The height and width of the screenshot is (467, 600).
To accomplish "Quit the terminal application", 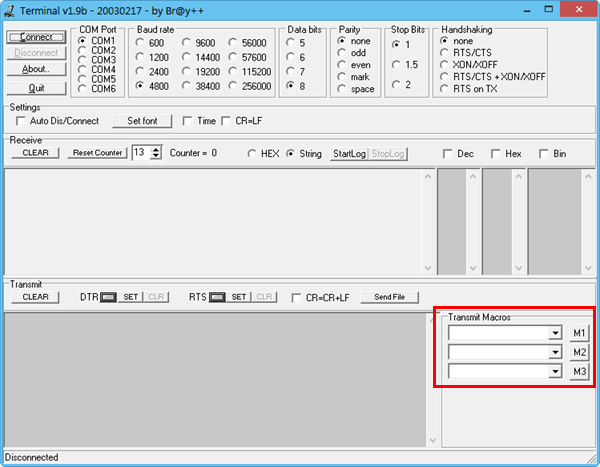I will click(x=36, y=88).
